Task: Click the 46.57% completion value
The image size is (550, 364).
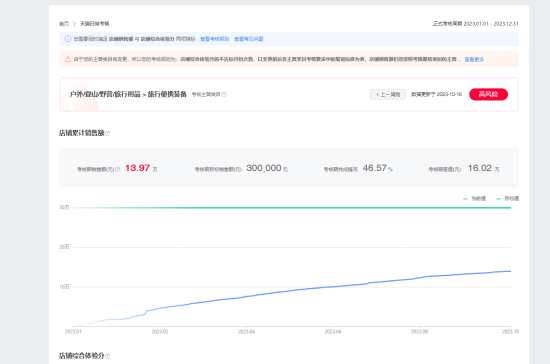Action: point(377,168)
